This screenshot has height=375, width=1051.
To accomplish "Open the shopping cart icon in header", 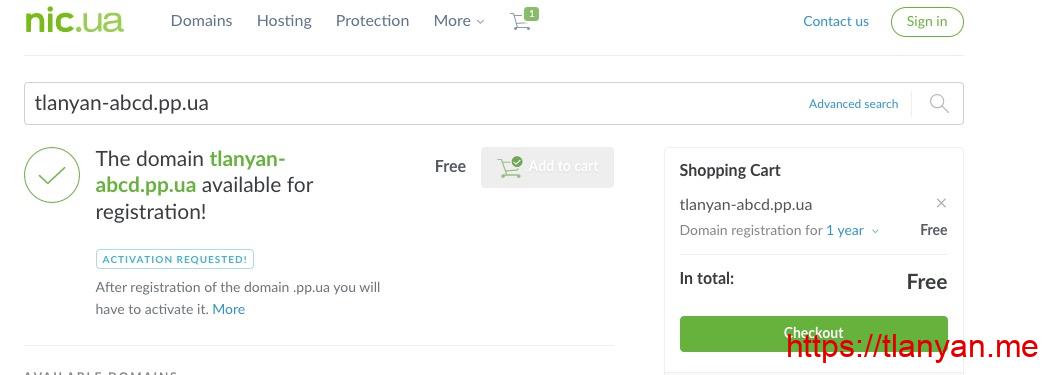I will 520,21.
